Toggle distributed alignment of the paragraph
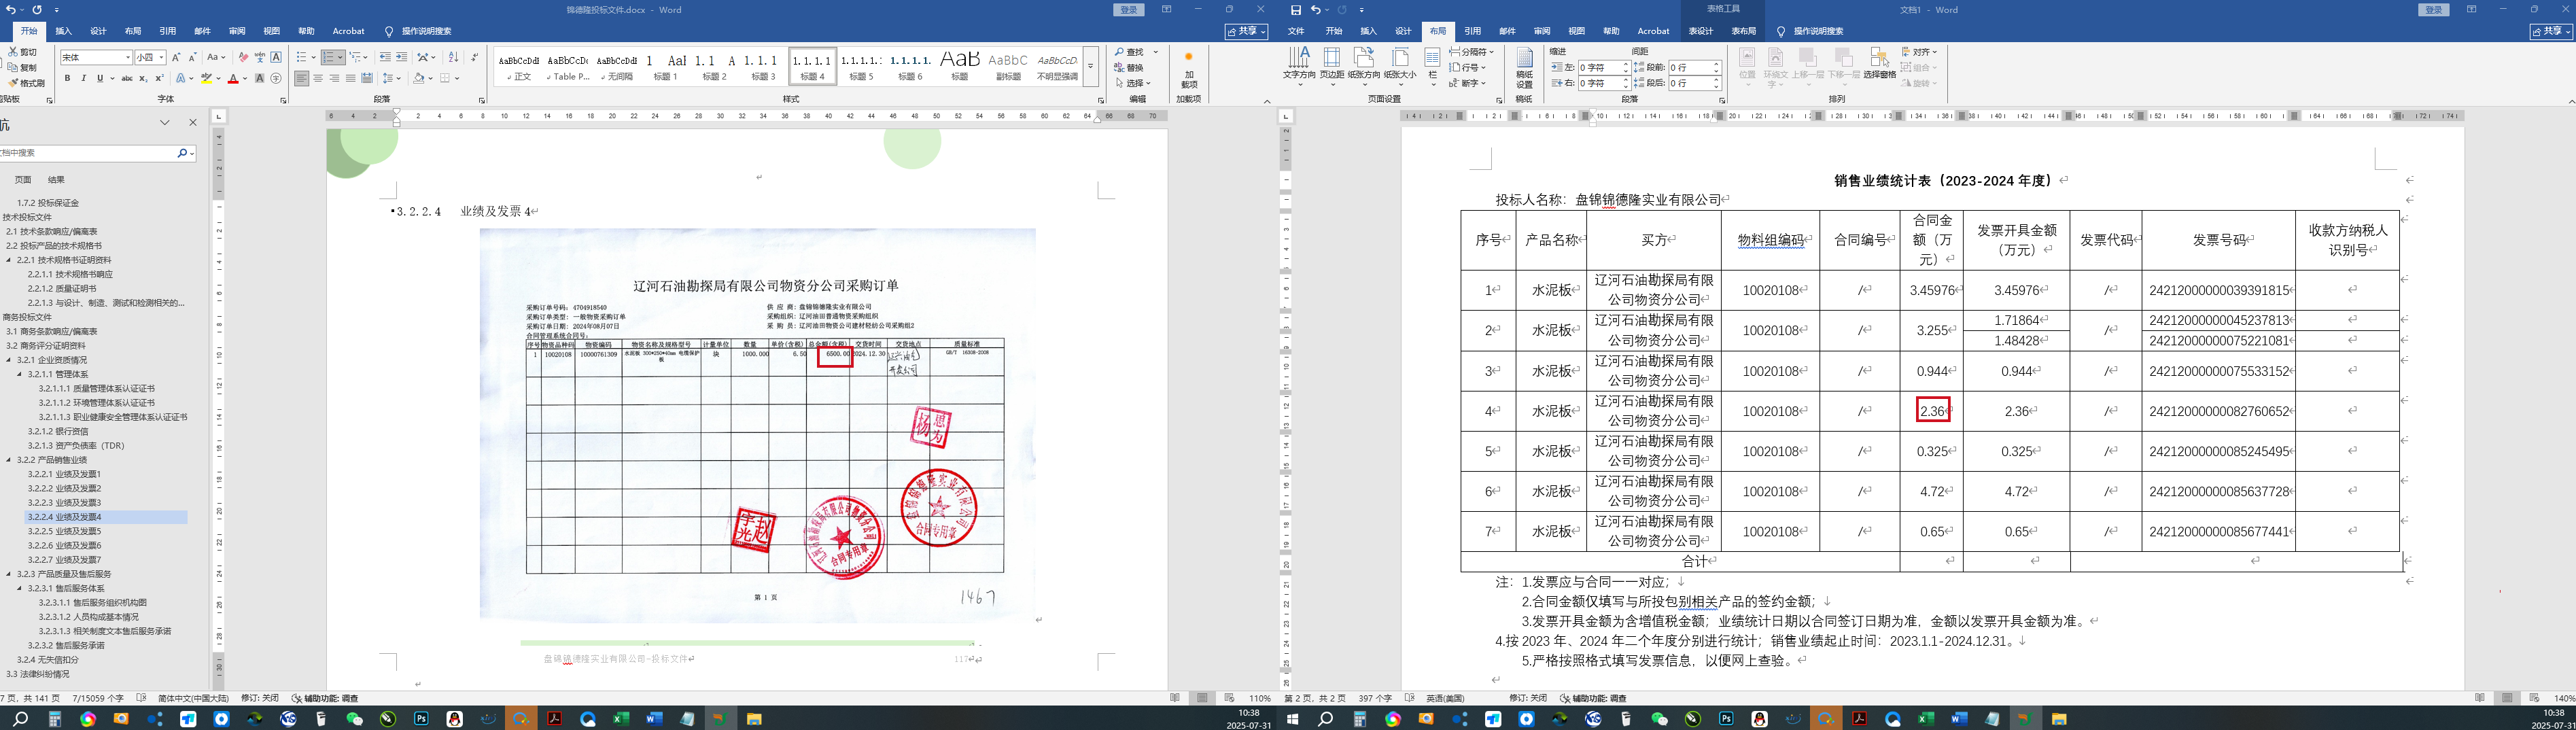The width and height of the screenshot is (2576, 730). [x=367, y=78]
